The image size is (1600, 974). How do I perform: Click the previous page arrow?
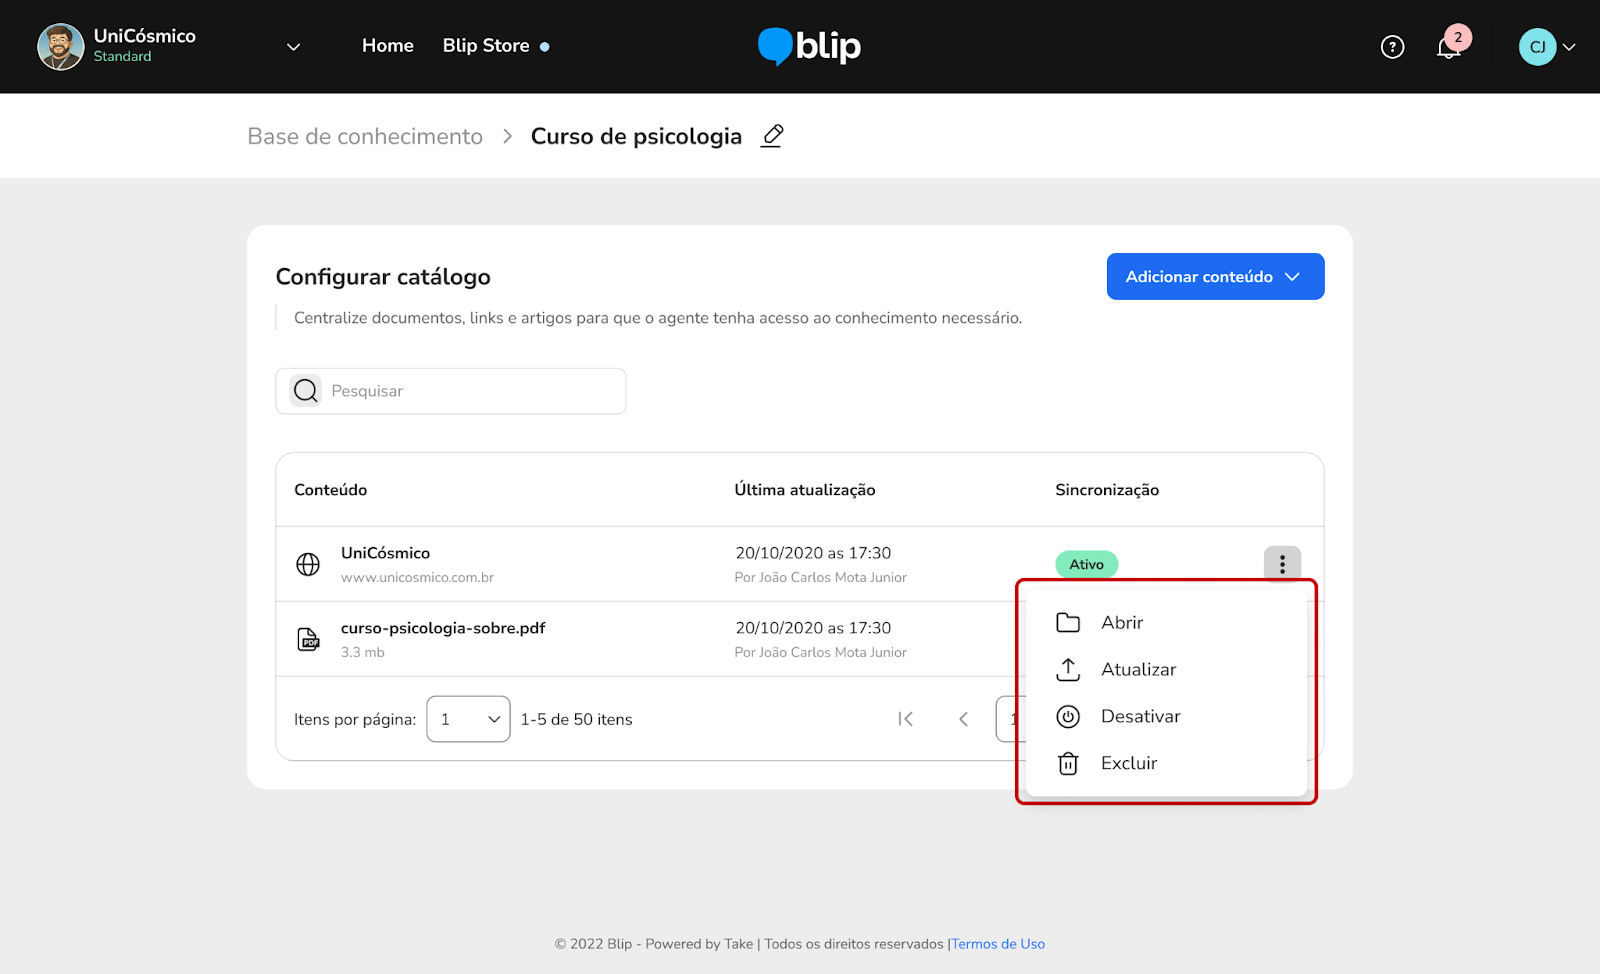tap(963, 719)
